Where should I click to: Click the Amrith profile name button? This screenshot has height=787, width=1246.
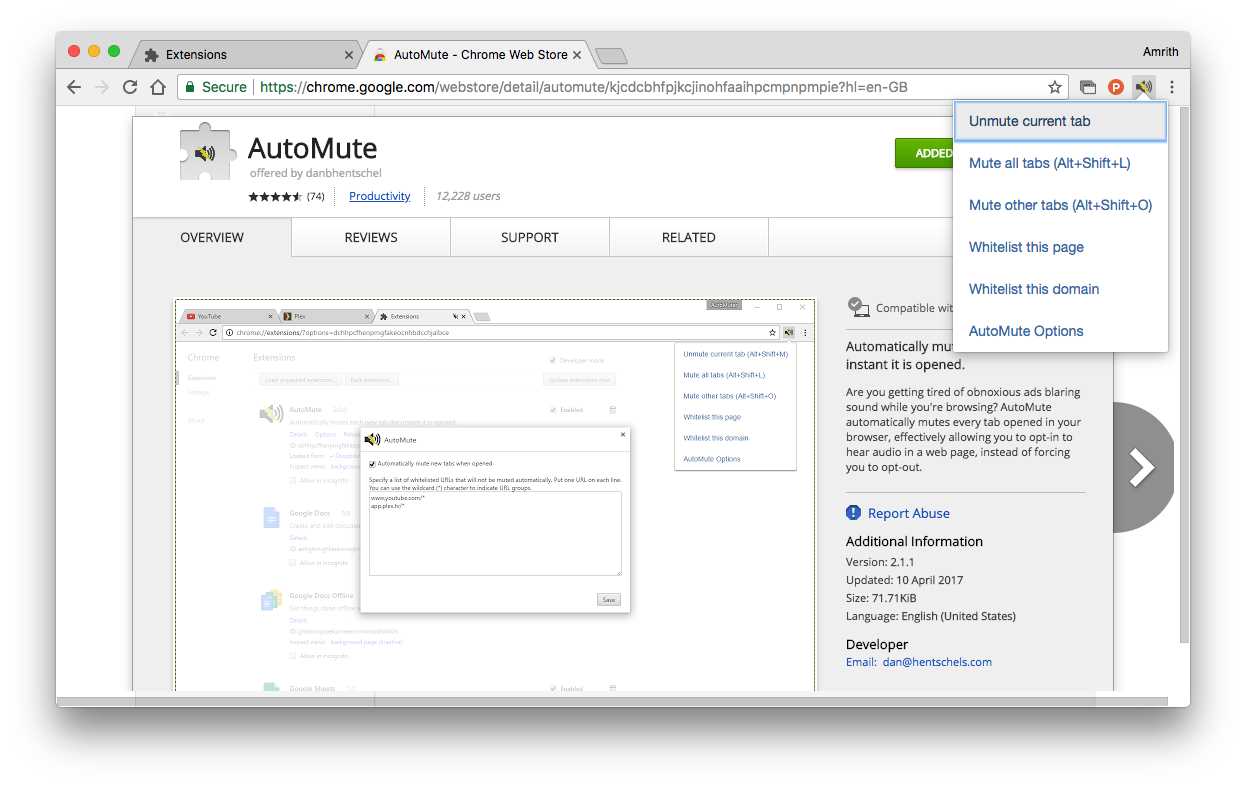point(1160,51)
